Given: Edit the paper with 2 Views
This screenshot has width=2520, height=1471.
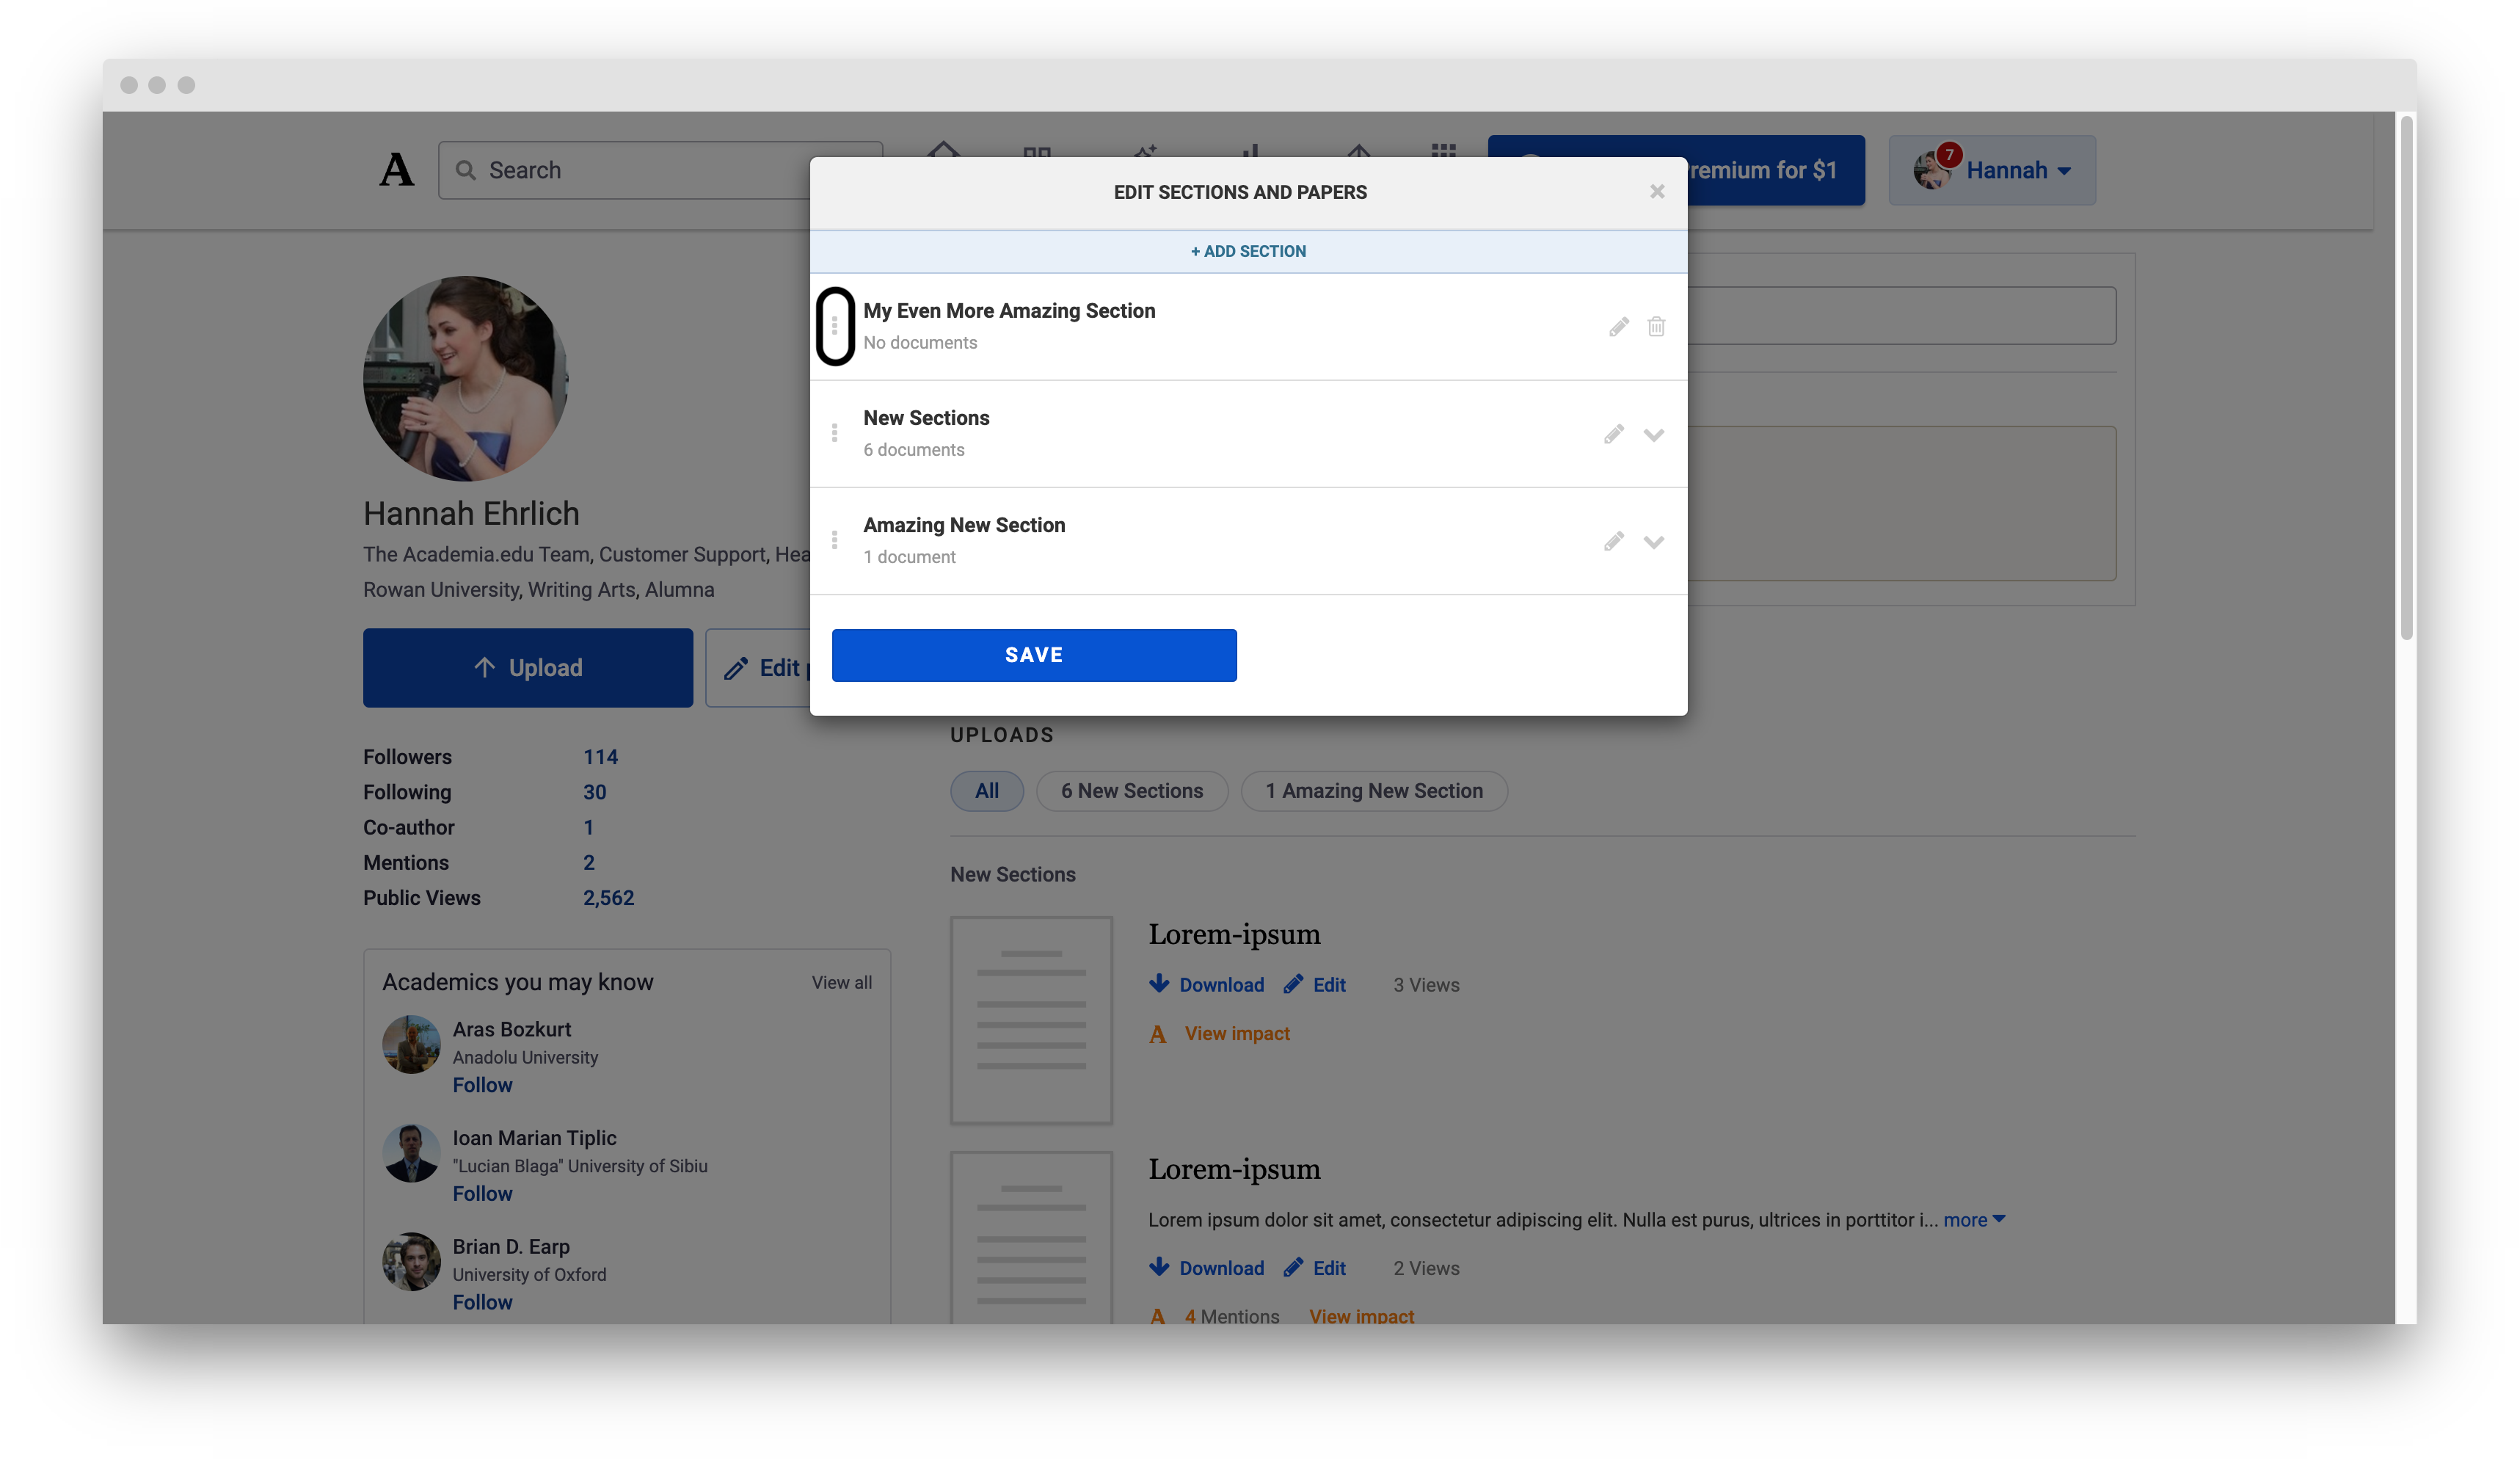Looking at the screenshot, I should [1315, 1268].
